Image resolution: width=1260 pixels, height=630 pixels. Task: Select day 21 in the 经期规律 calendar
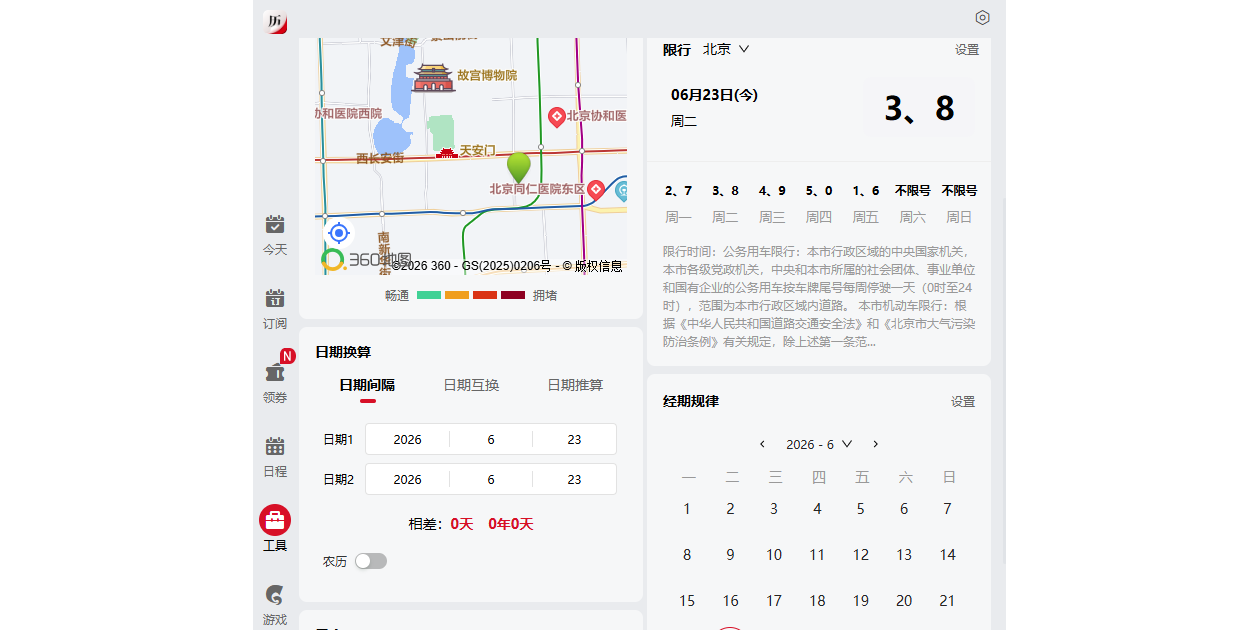(x=947, y=601)
